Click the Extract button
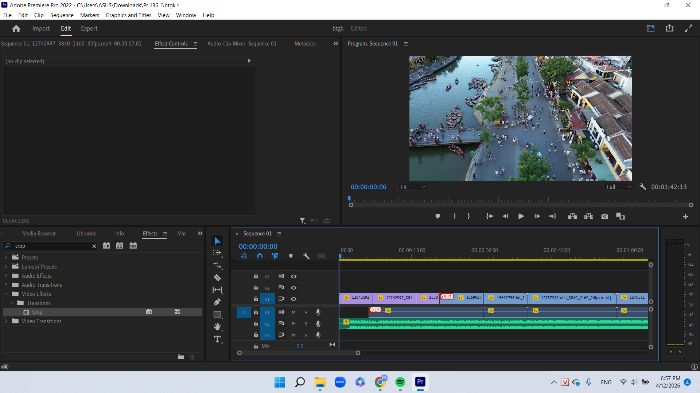Image resolution: width=700 pixels, height=393 pixels. 589,216
